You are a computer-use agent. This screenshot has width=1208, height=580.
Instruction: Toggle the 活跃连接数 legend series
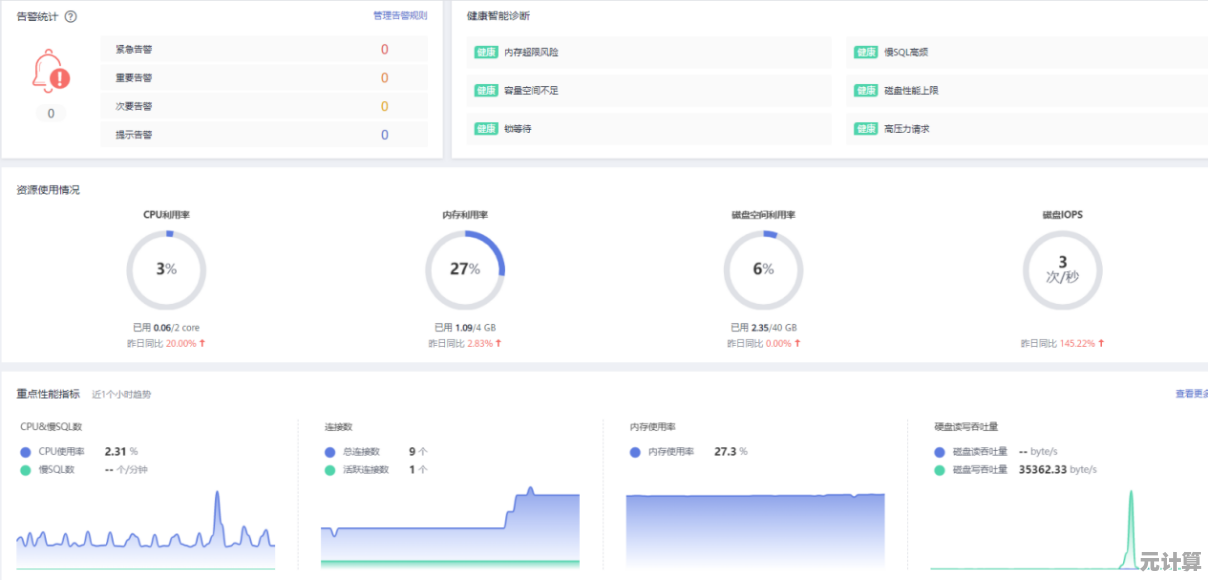point(330,470)
